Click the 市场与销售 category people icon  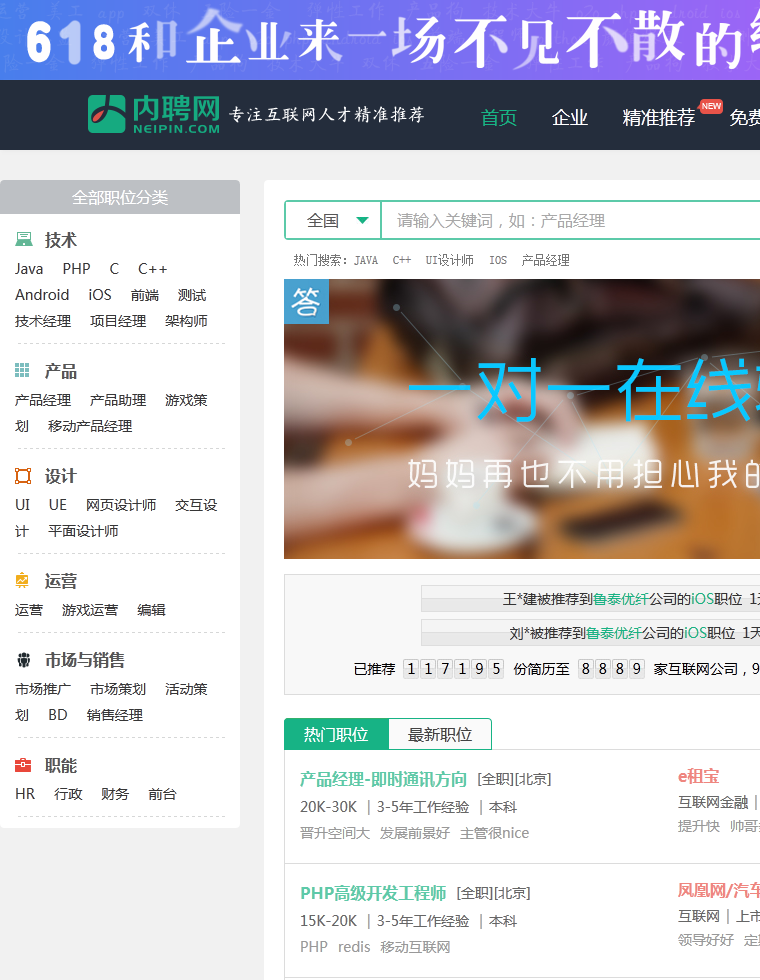[24, 660]
